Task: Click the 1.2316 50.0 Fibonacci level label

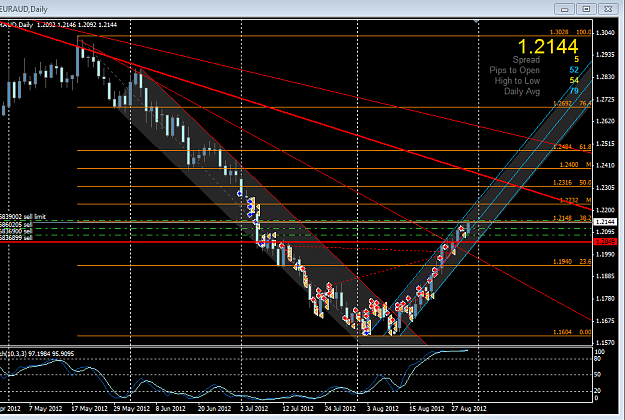Action: pyautogui.click(x=572, y=183)
